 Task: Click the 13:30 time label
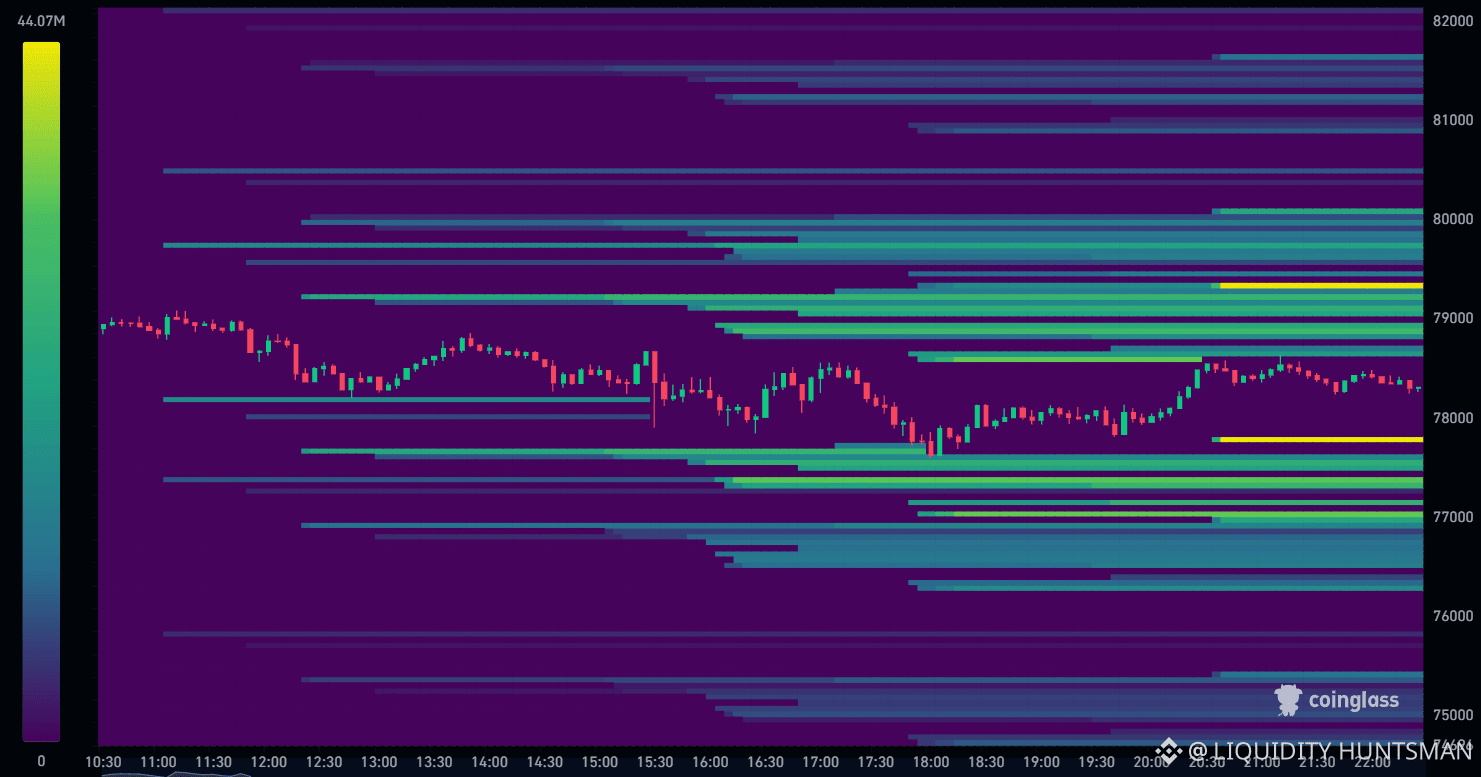coord(434,762)
